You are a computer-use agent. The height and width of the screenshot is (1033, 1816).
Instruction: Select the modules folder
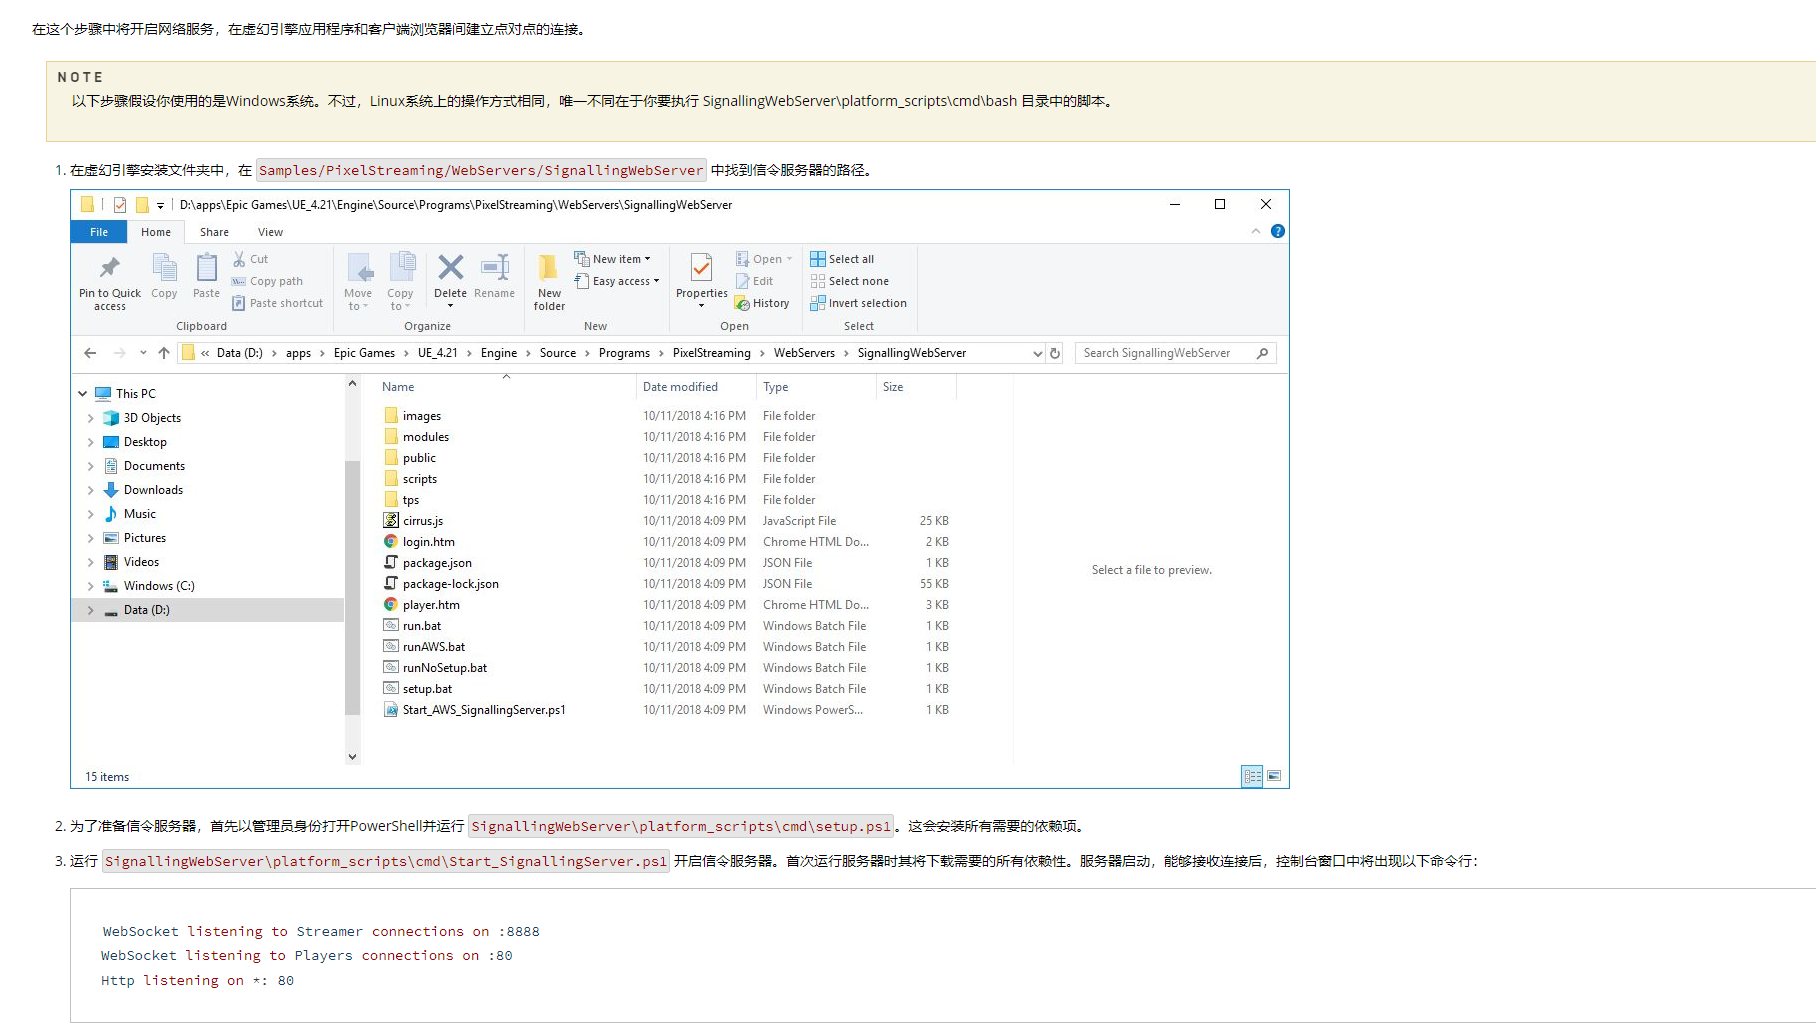pos(426,437)
